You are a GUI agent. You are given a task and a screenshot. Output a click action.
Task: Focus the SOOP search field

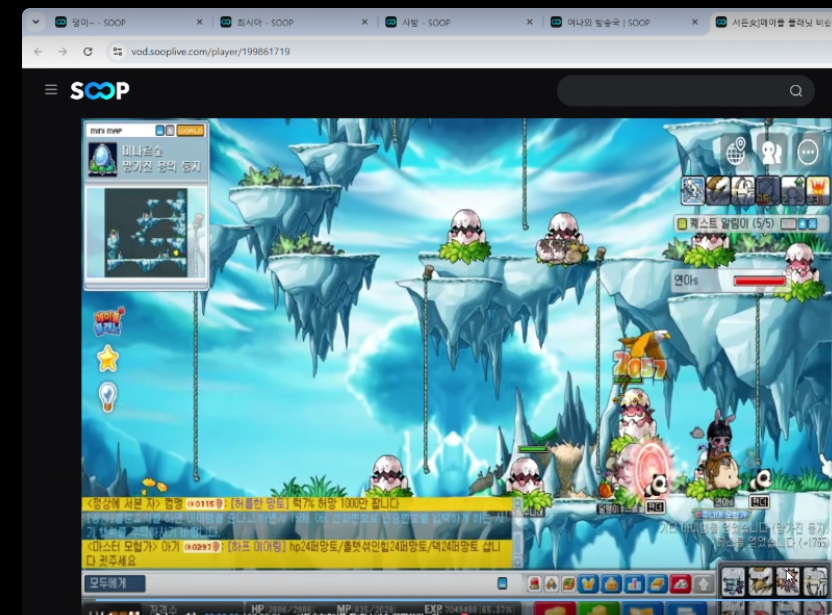point(685,91)
